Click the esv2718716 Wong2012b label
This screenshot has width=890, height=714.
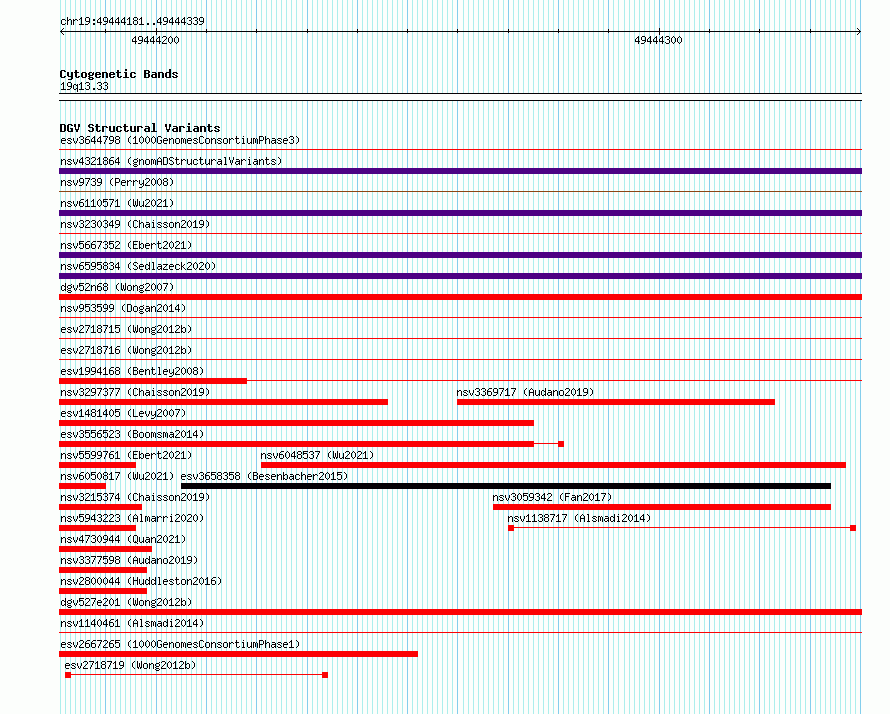click(126, 350)
